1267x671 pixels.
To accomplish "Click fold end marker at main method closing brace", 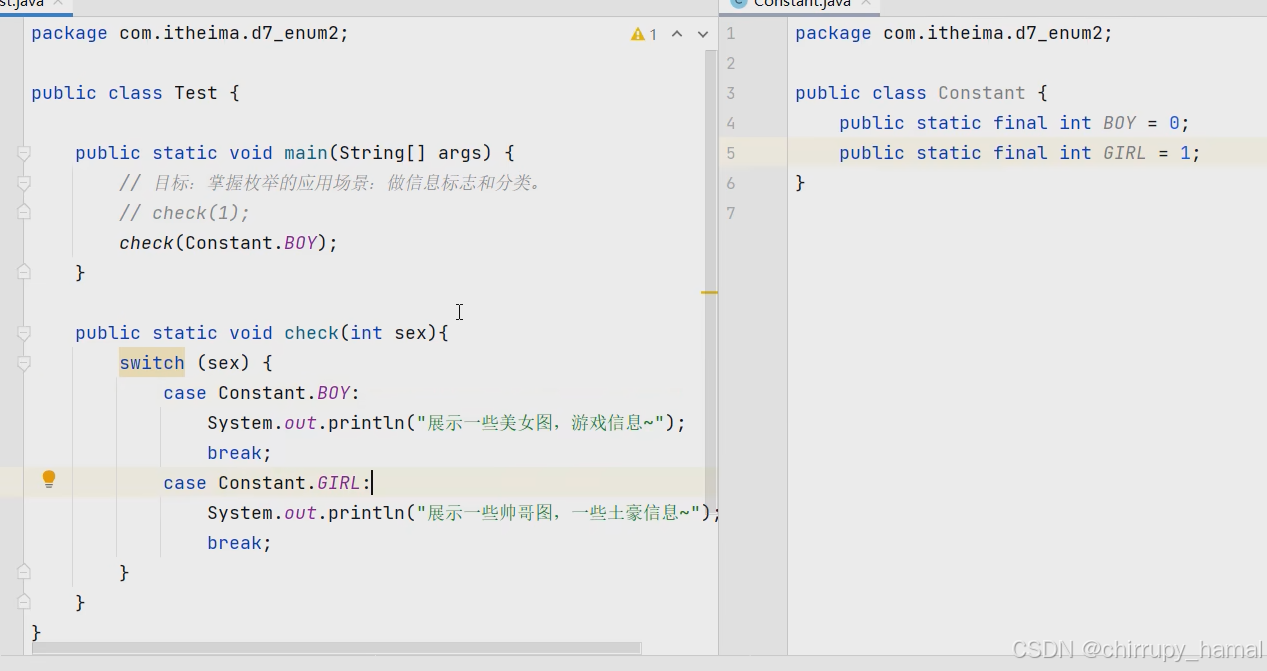I will [24, 272].
